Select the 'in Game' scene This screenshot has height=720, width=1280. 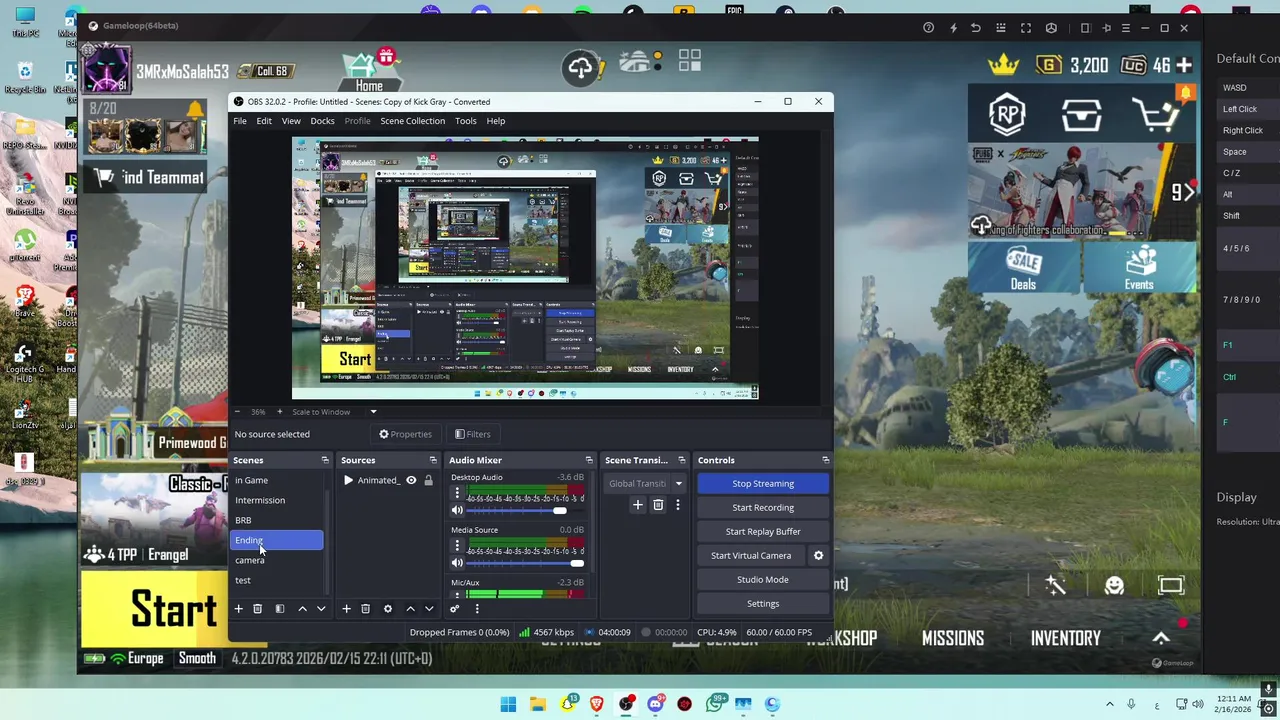(277, 480)
